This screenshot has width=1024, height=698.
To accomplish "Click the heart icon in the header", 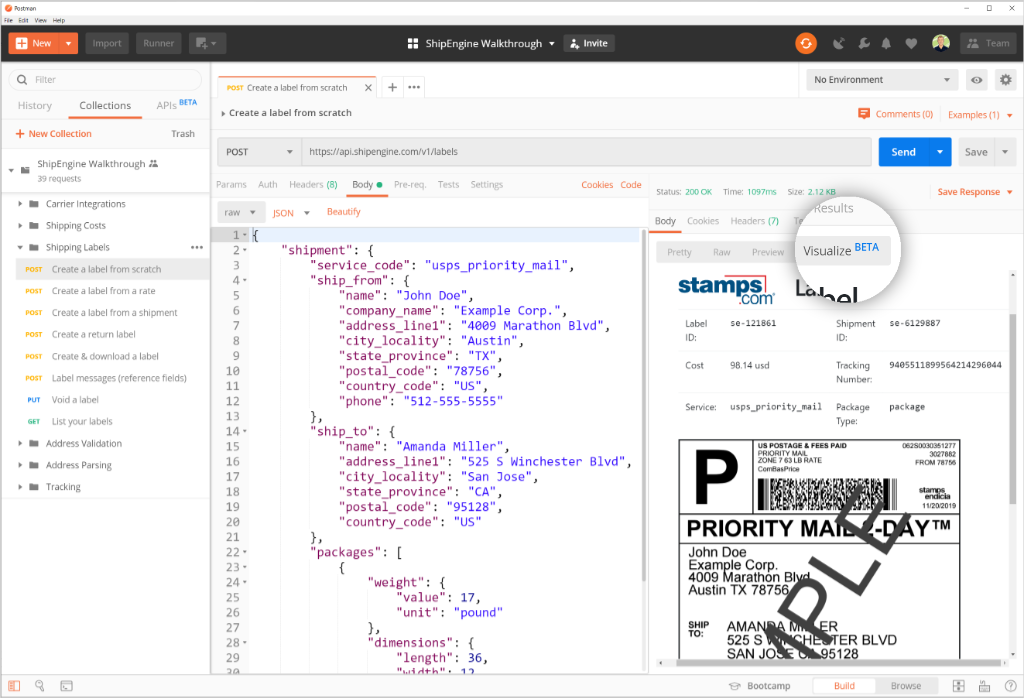I will tap(911, 43).
